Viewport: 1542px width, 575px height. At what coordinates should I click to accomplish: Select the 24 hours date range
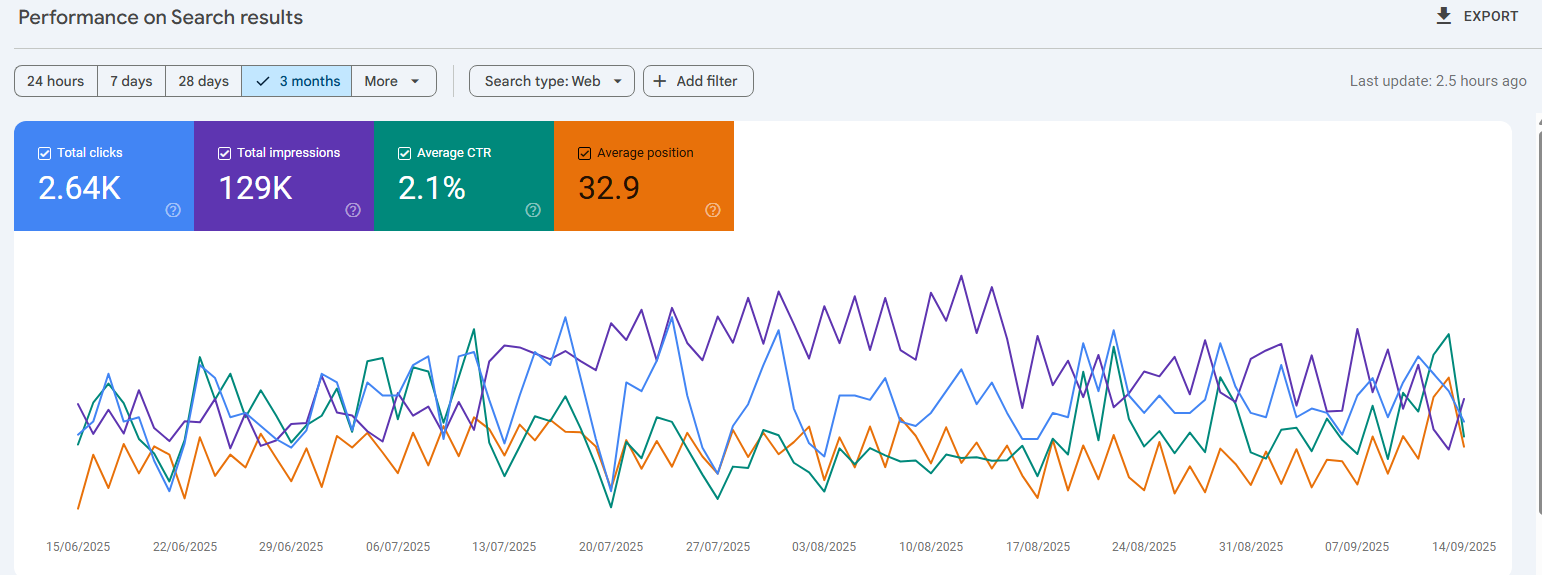coord(56,81)
